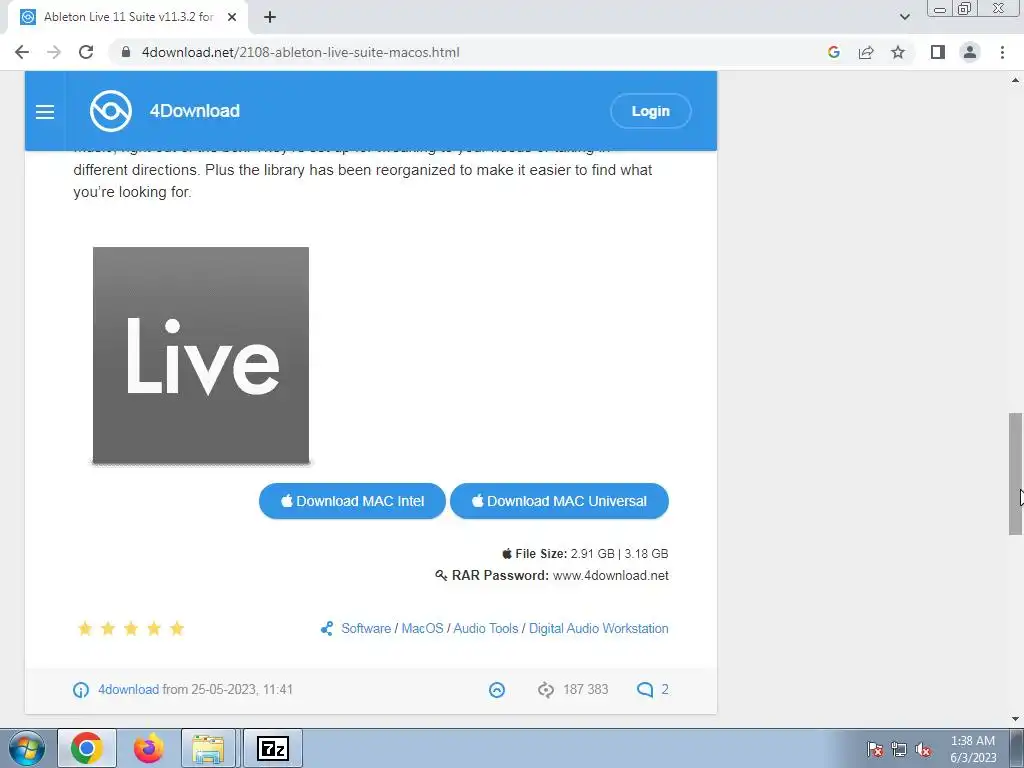The height and width of the screenshot is (768, 1024).
Task: Click the Google icon in address bar
Action: click(x=833, y=52)
